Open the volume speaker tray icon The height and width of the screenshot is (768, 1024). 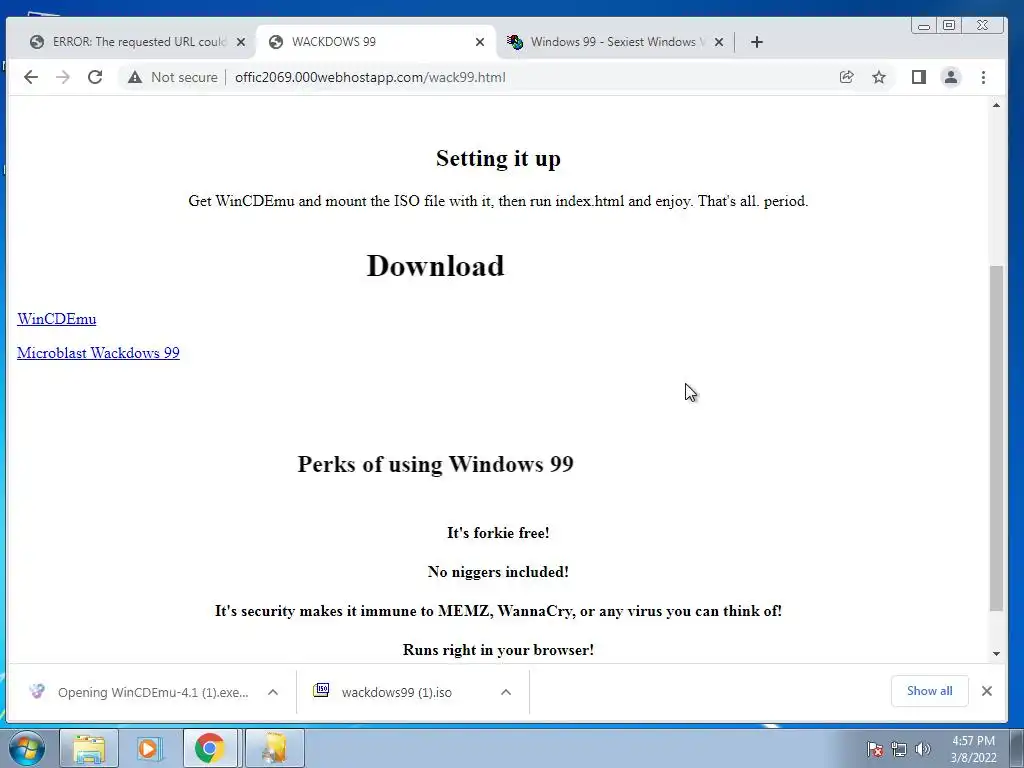(x=922, y=749)
